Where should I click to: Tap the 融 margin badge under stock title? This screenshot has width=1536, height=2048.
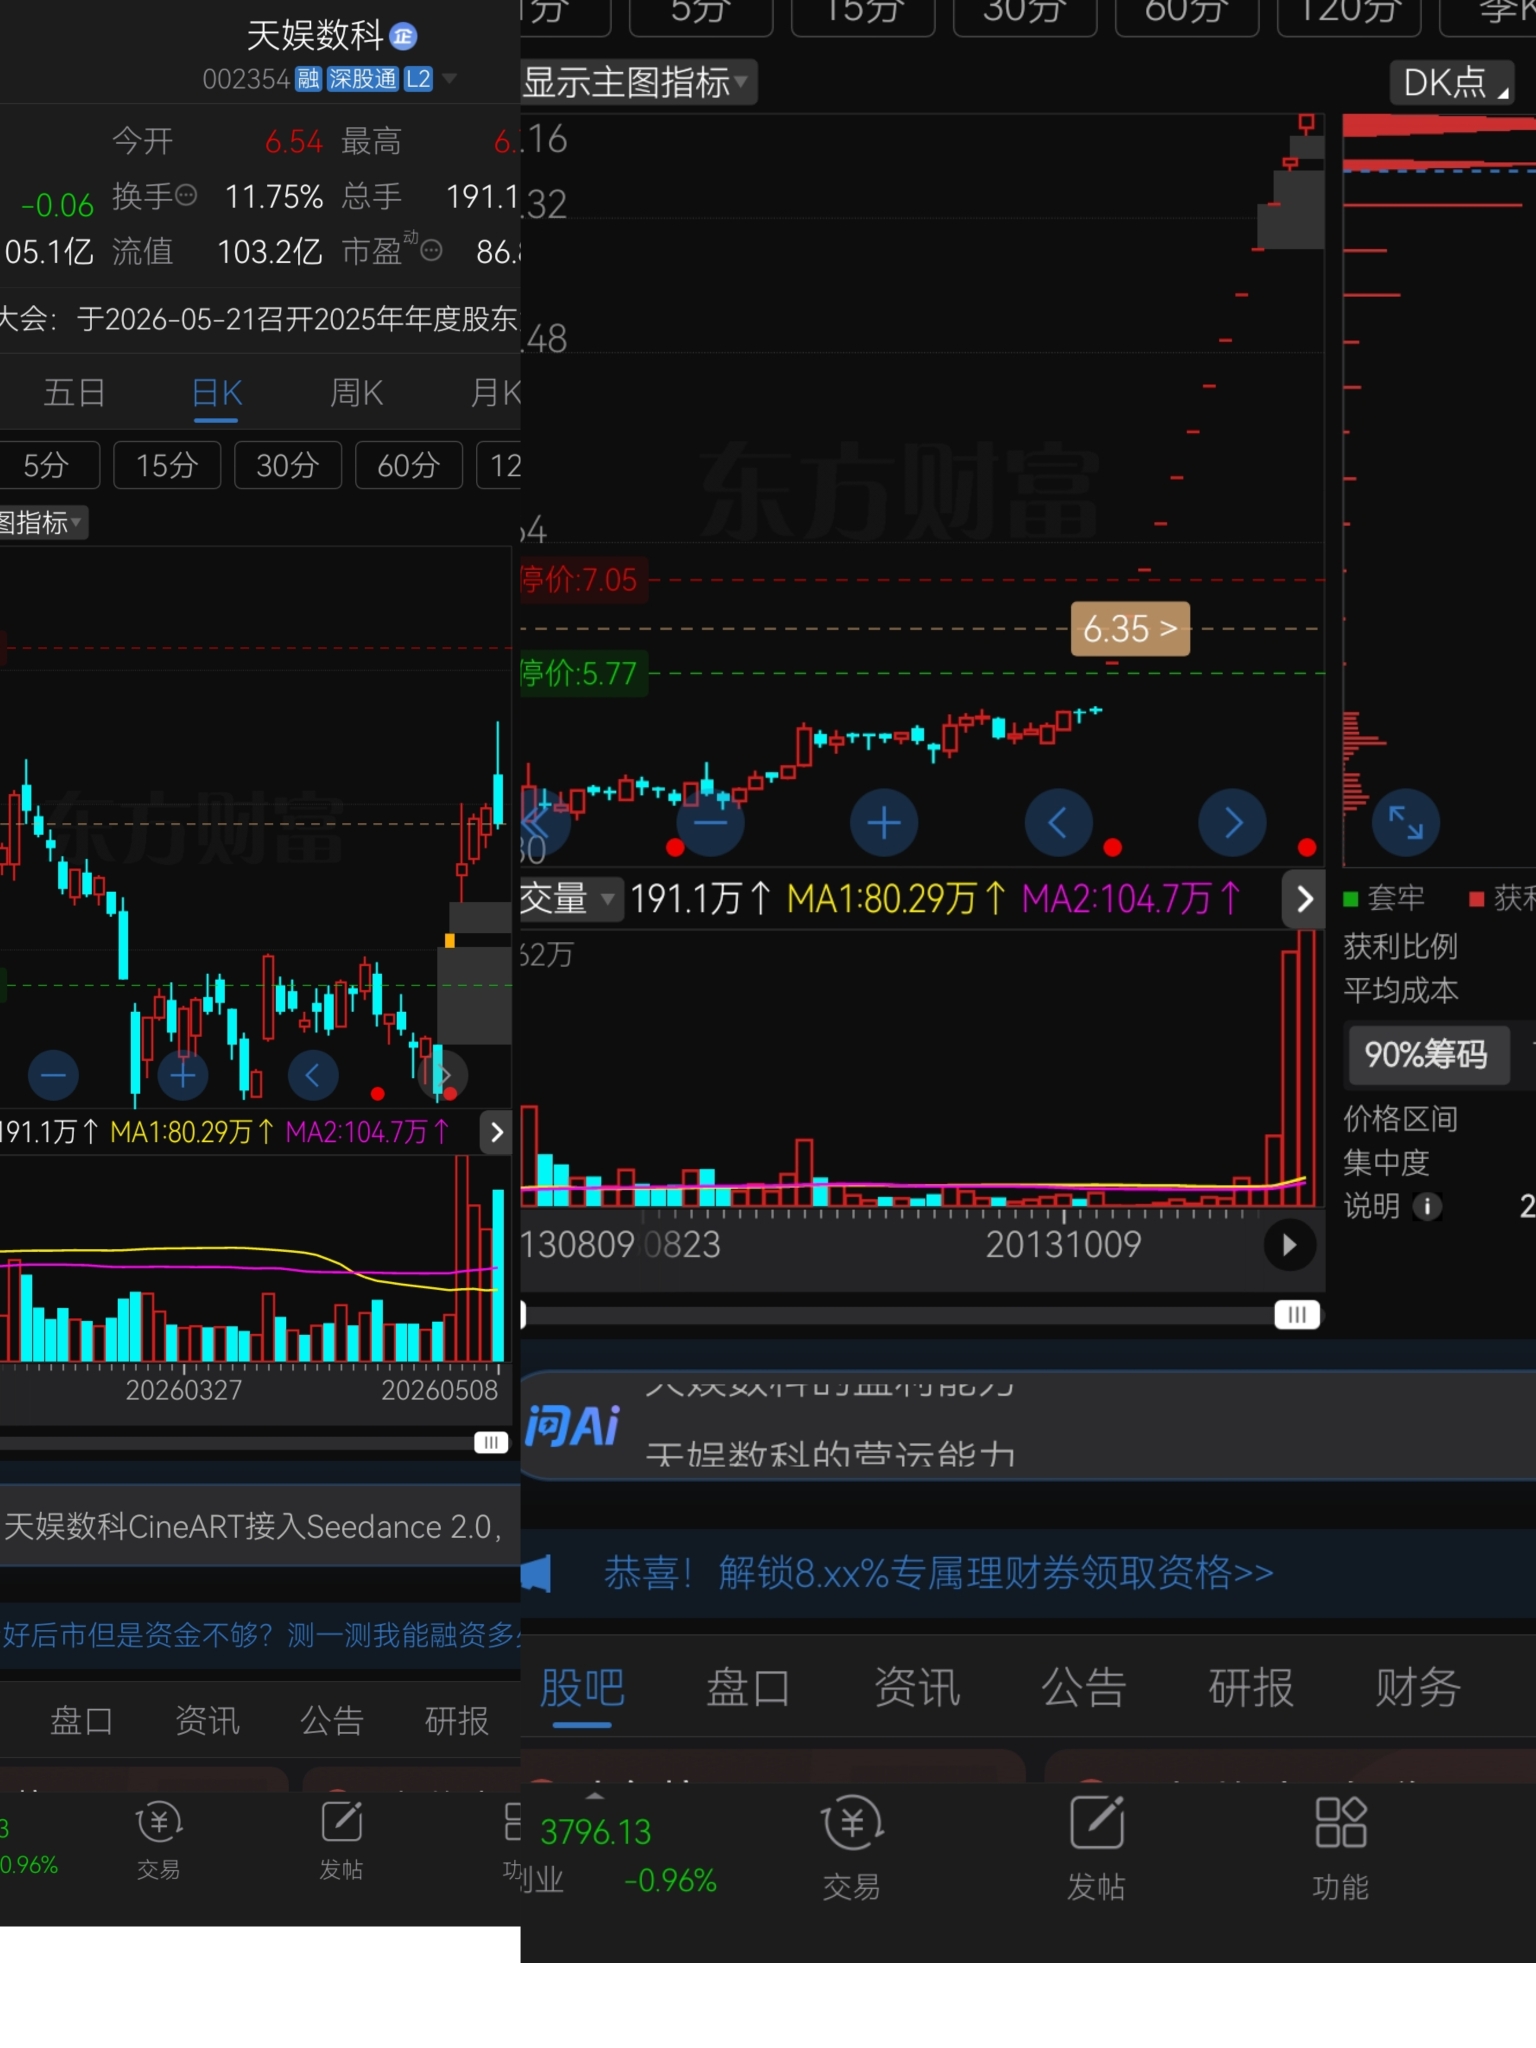click(308, 79)
